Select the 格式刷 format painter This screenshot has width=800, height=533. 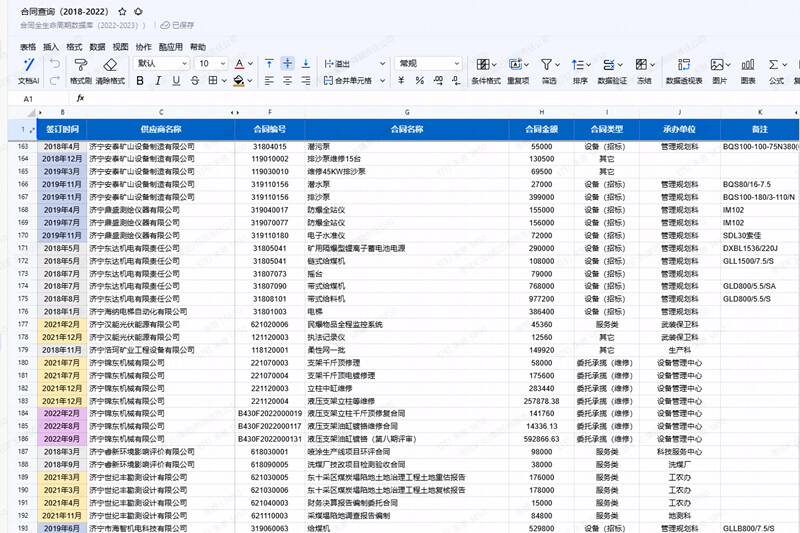[x=81, y=64]
